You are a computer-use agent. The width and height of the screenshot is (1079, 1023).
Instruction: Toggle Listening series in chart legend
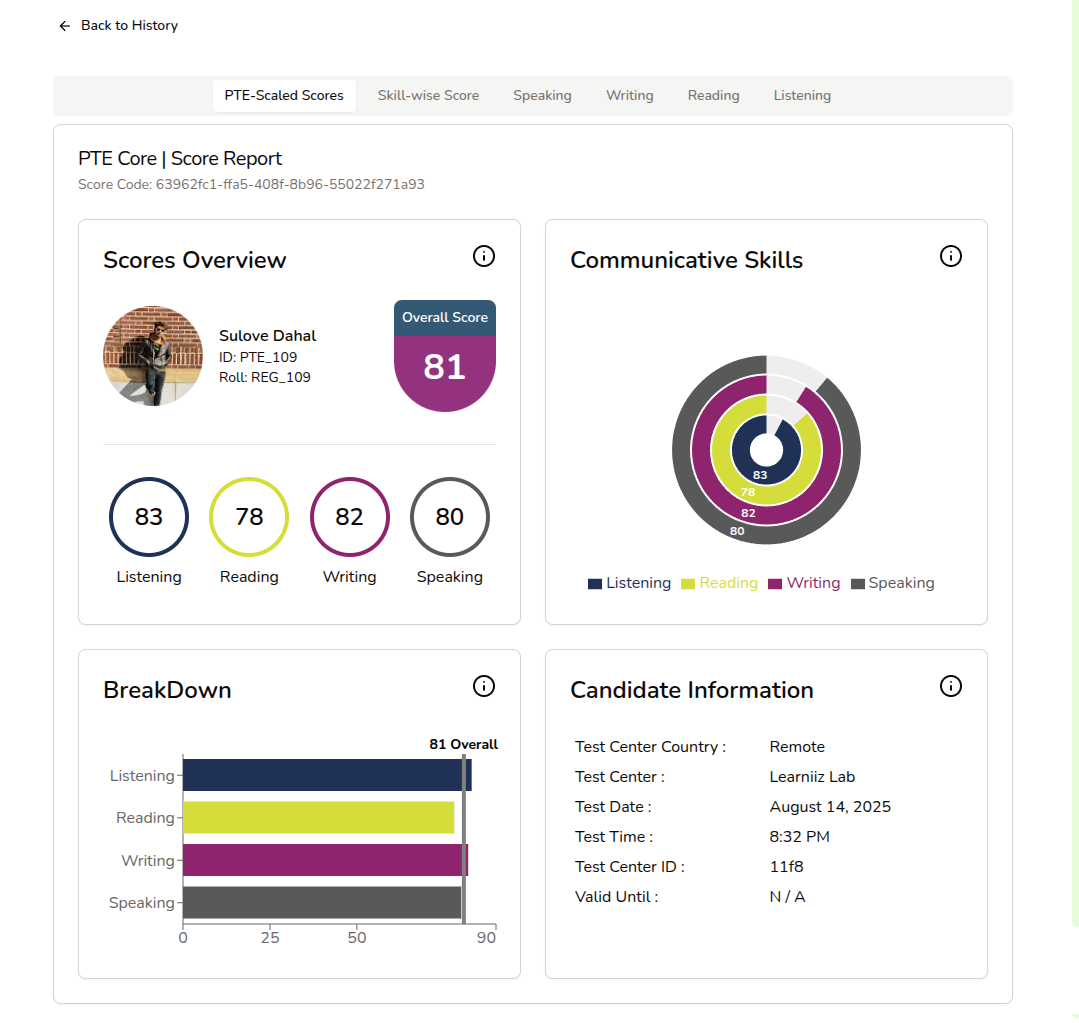[x=629, y=583]
